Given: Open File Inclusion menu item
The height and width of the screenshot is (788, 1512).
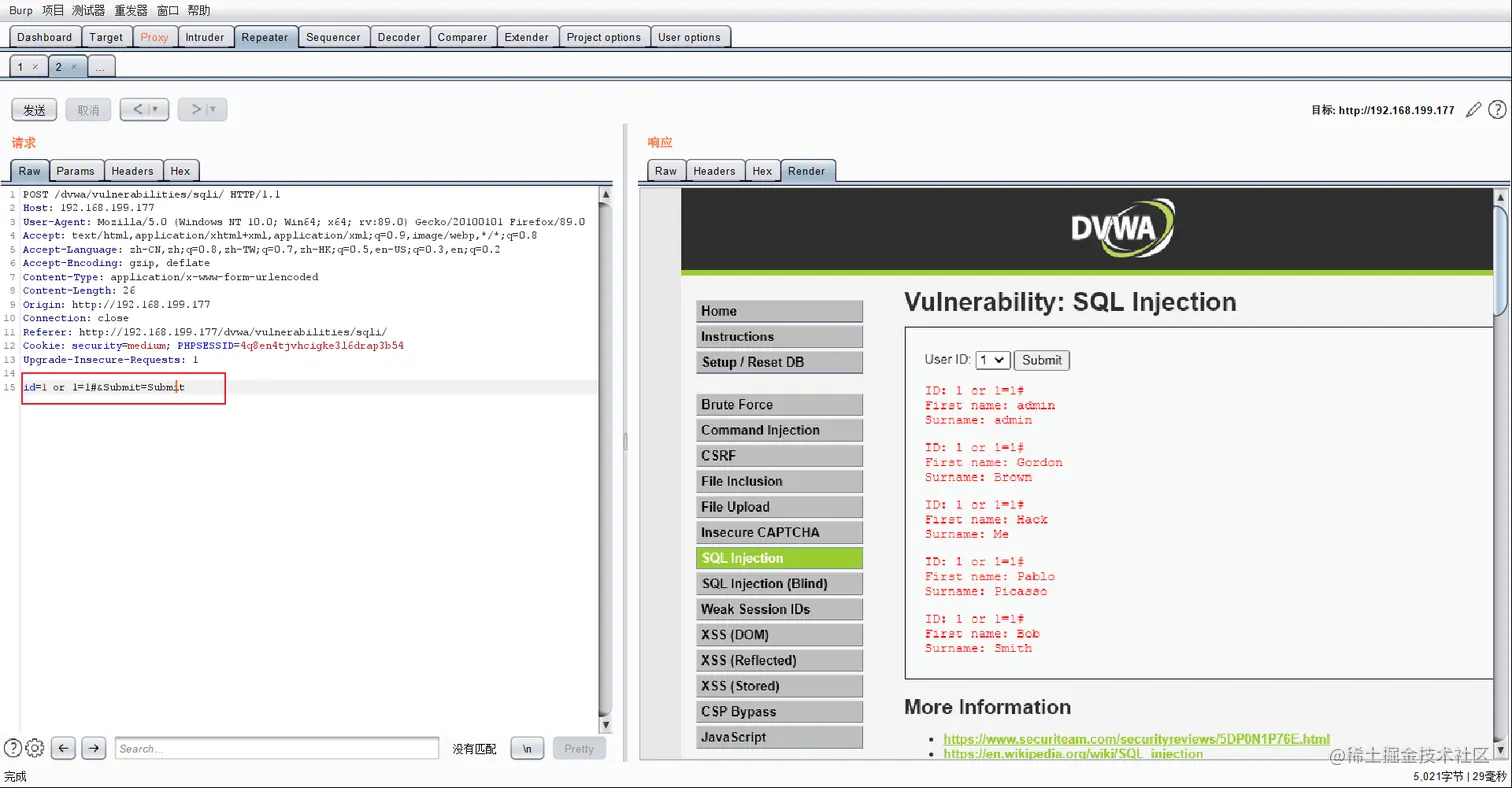Looking at the screenshot, I should pos(779,481).
